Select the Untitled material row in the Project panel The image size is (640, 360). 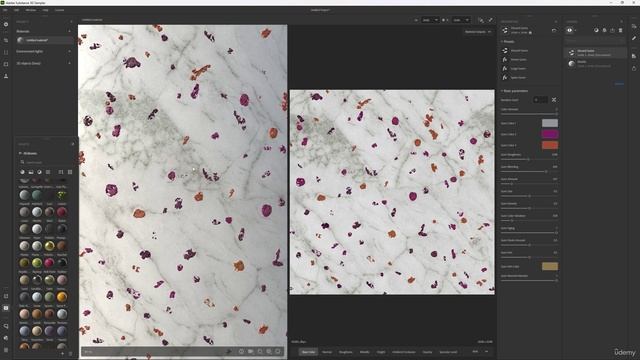44,40
